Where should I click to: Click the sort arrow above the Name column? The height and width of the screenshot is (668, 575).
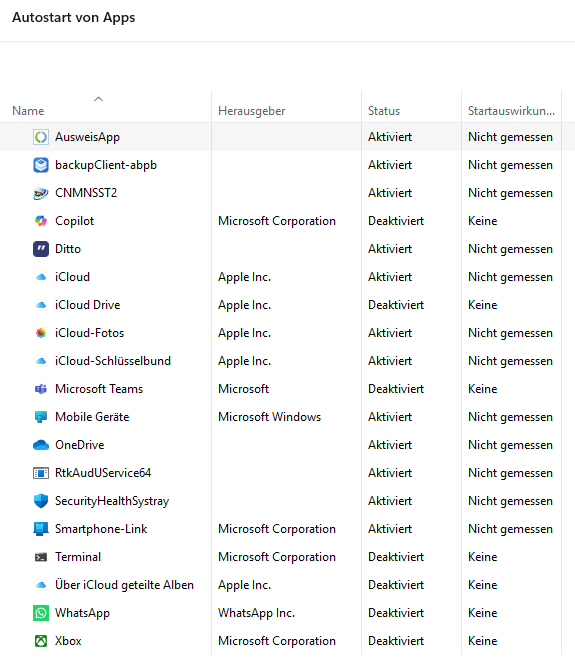click(98, 99)
